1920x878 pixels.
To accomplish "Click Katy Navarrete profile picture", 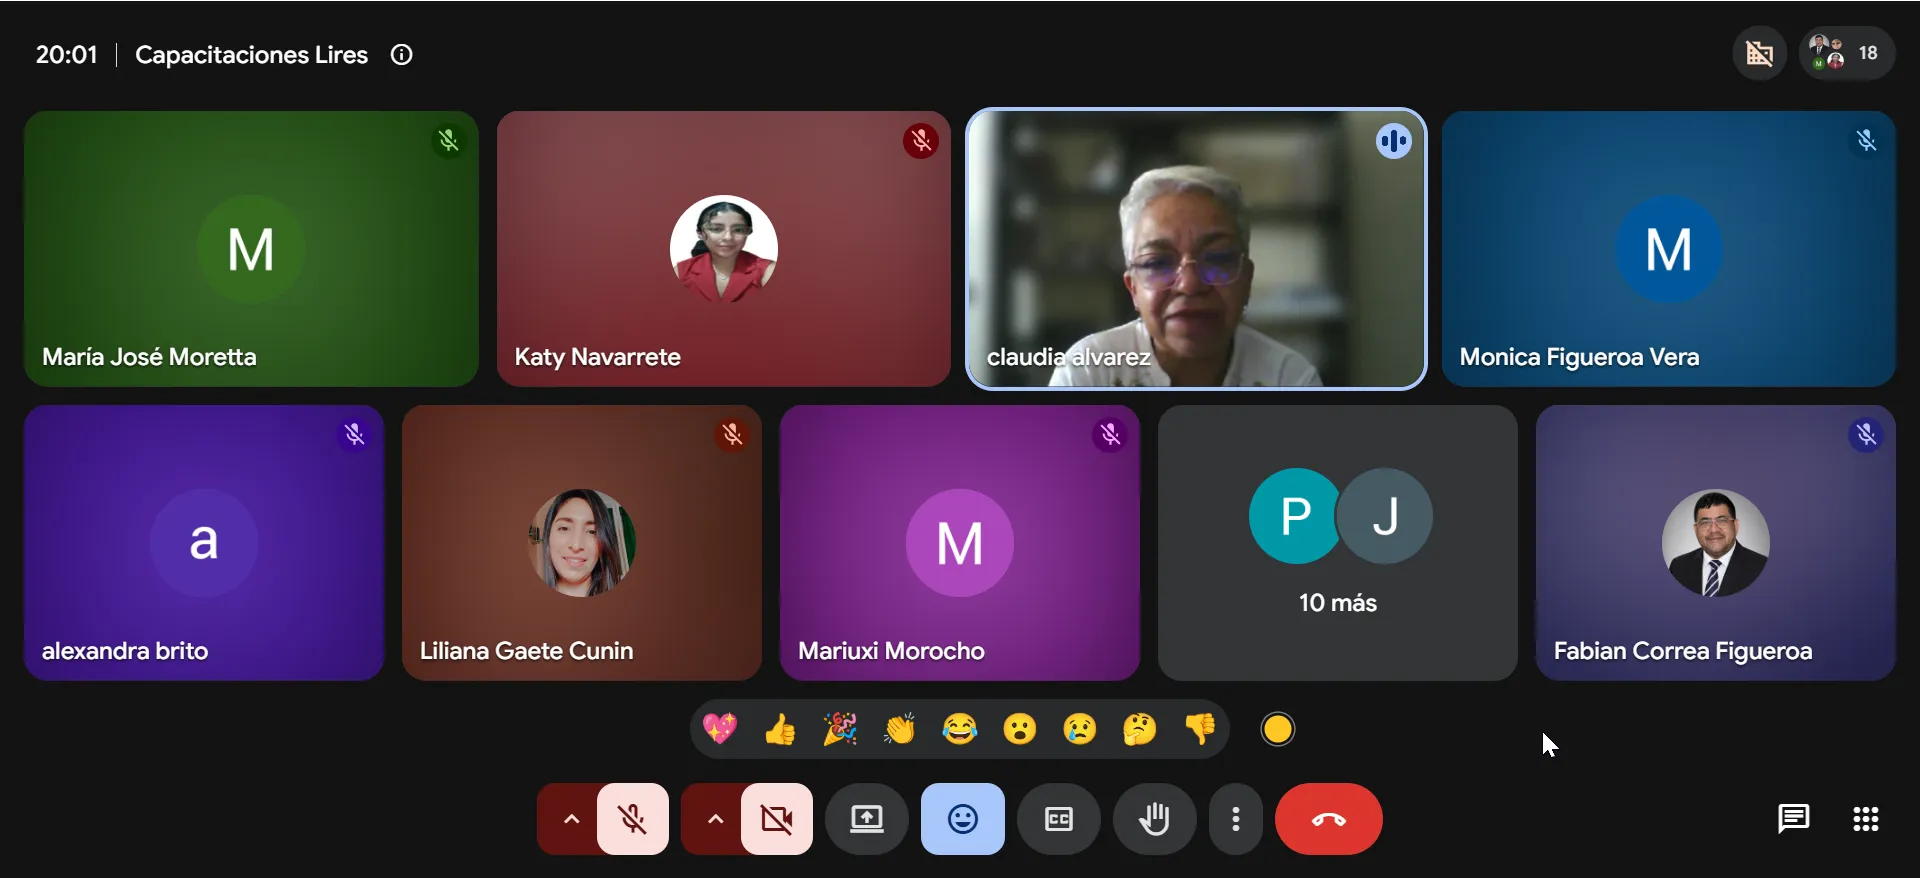I will tap(724, 249).
